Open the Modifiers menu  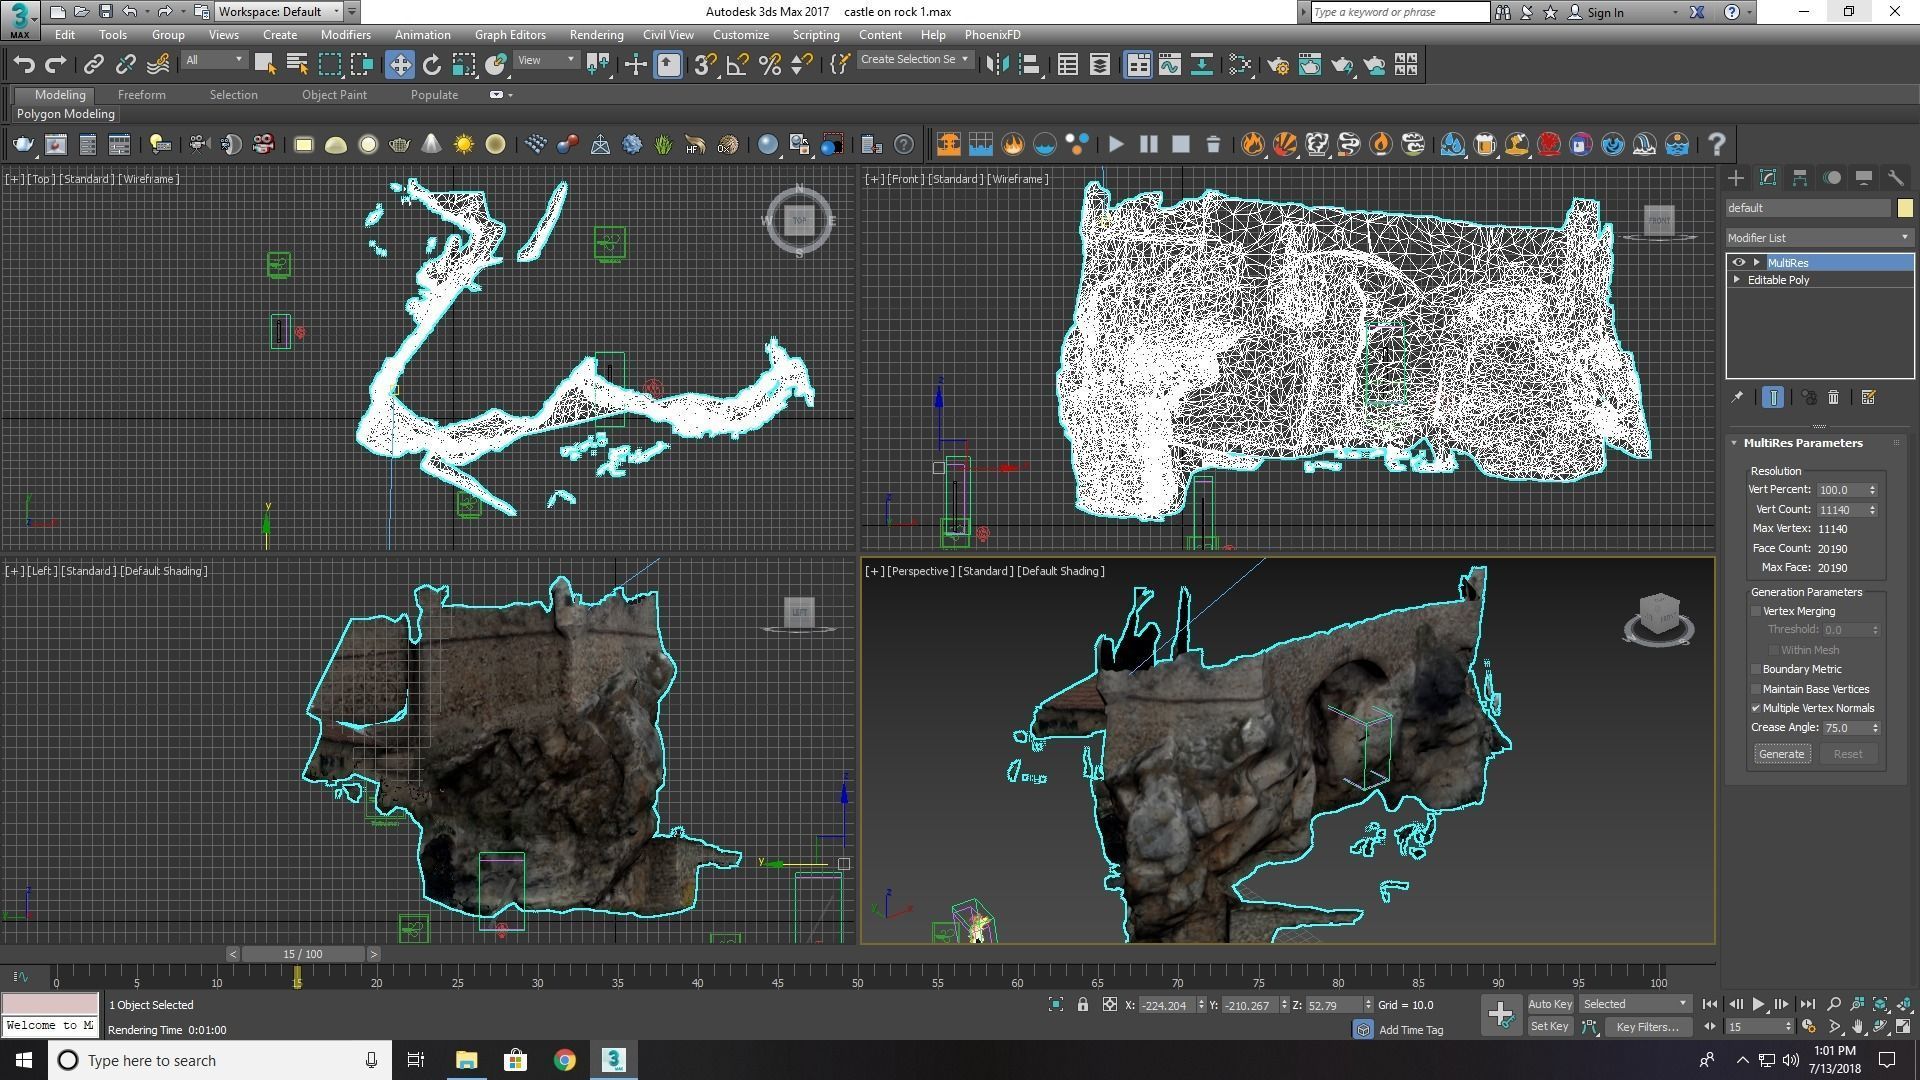pyautogui.click(x=346, y=35)
